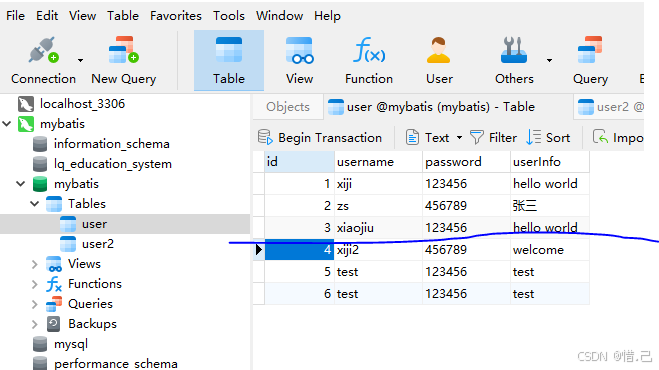Select the 张三 userInfo cell

tap(550, 206)
